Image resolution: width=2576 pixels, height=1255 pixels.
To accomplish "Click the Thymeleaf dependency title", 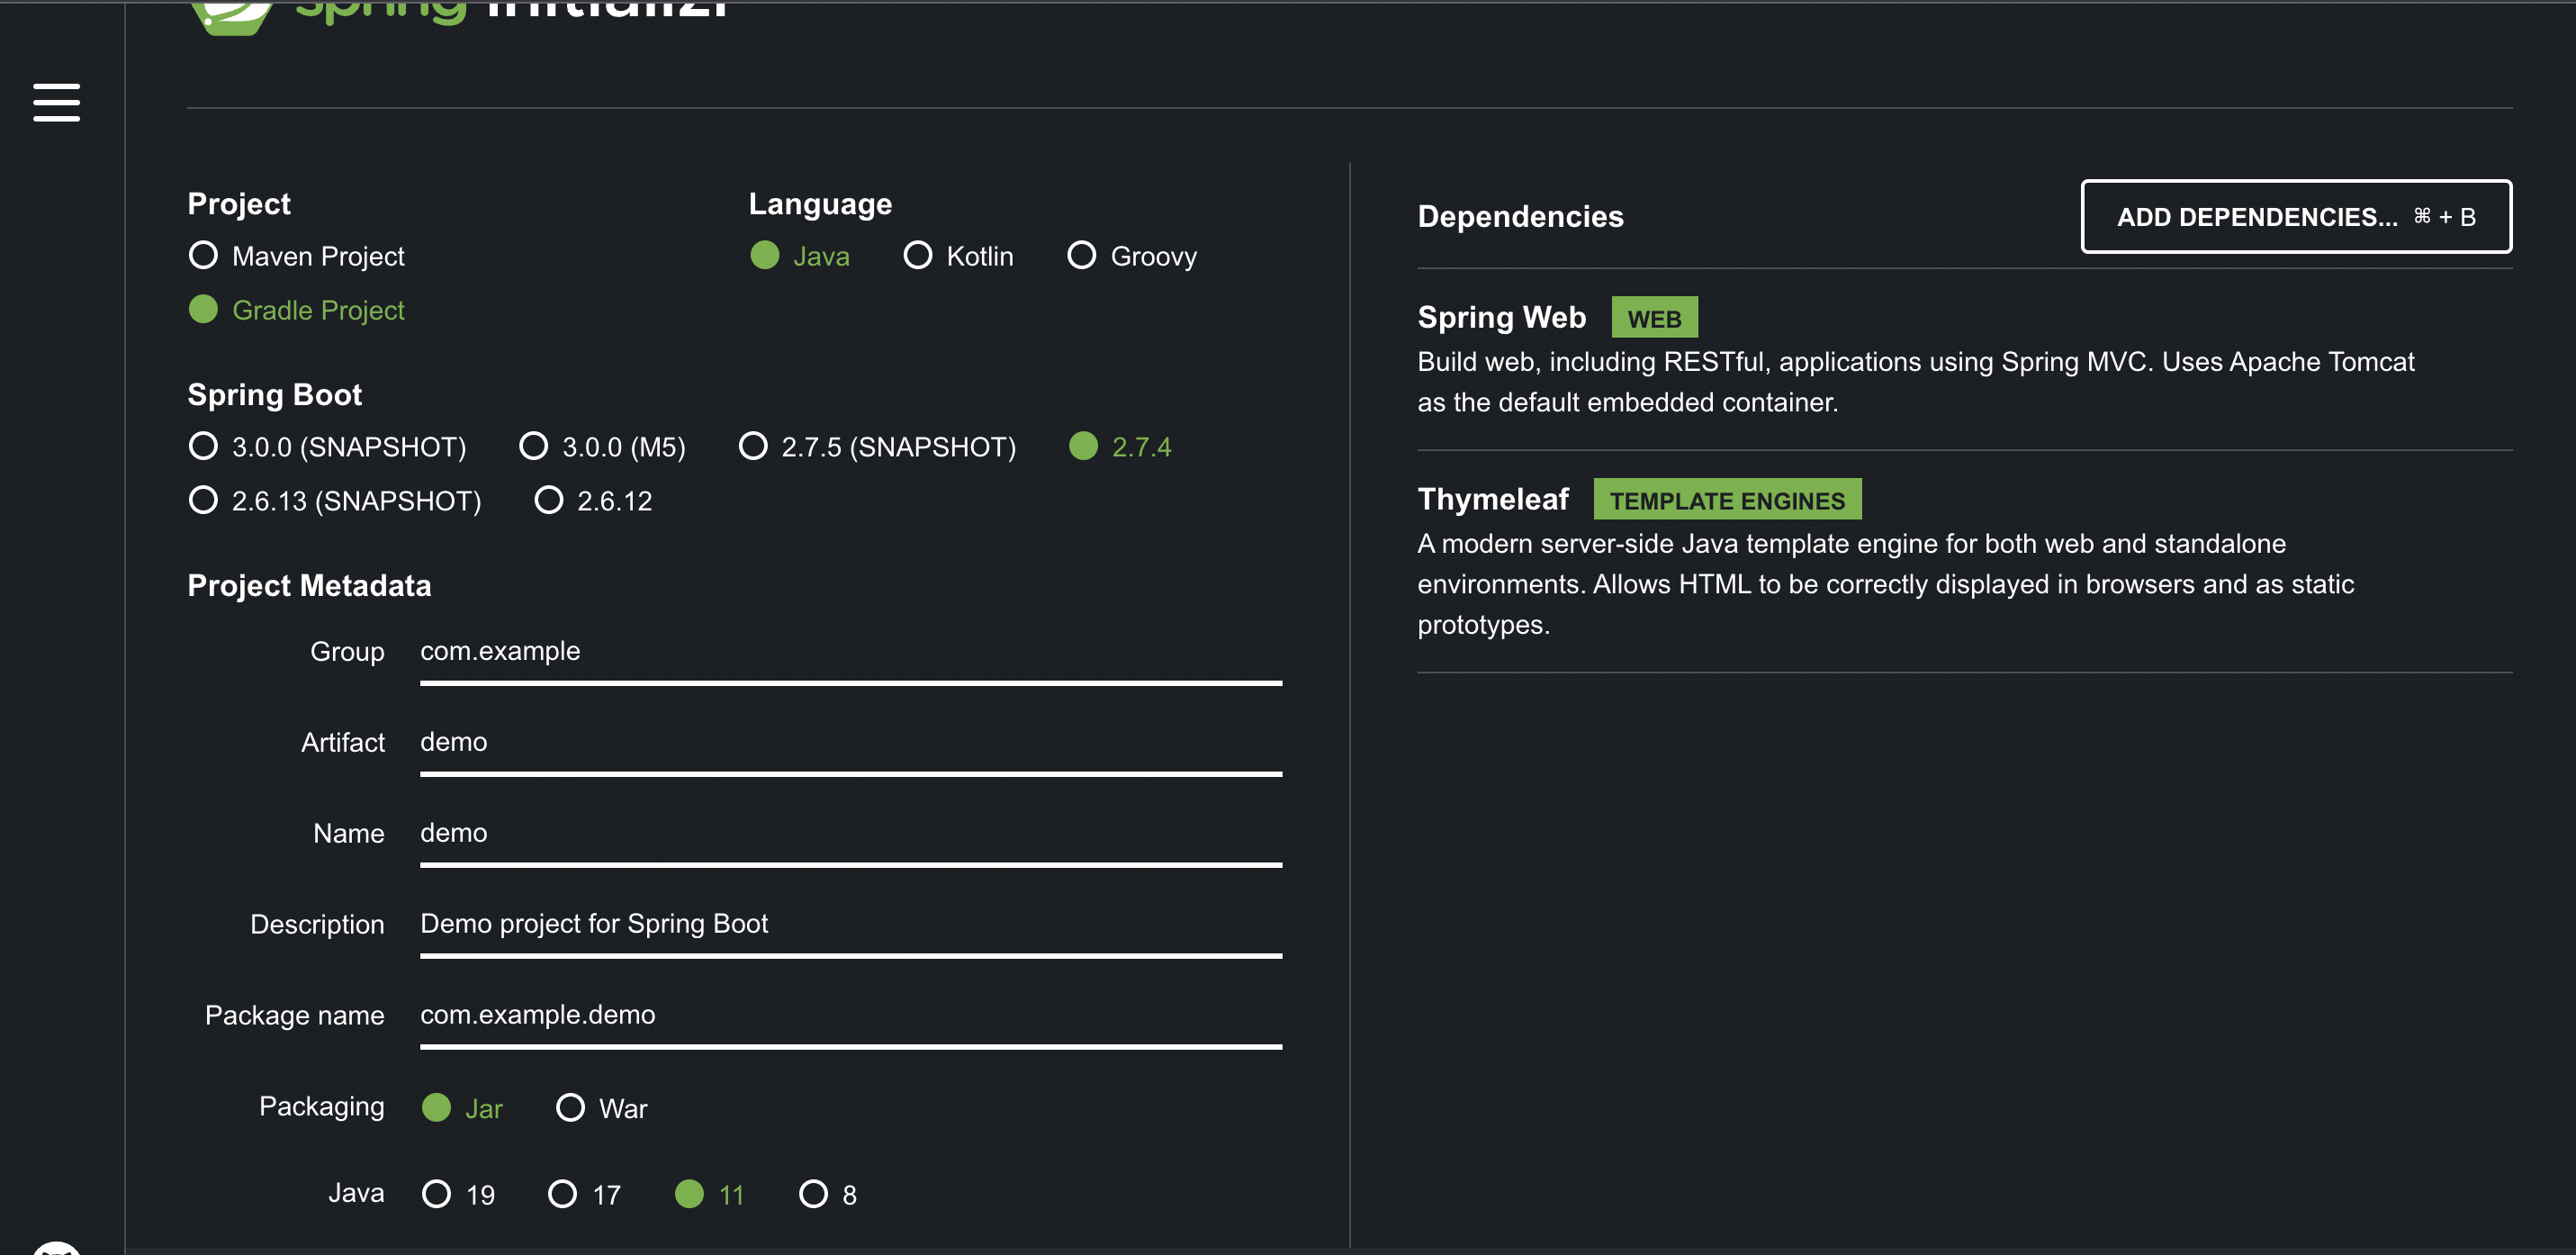I will point(1493,499).
